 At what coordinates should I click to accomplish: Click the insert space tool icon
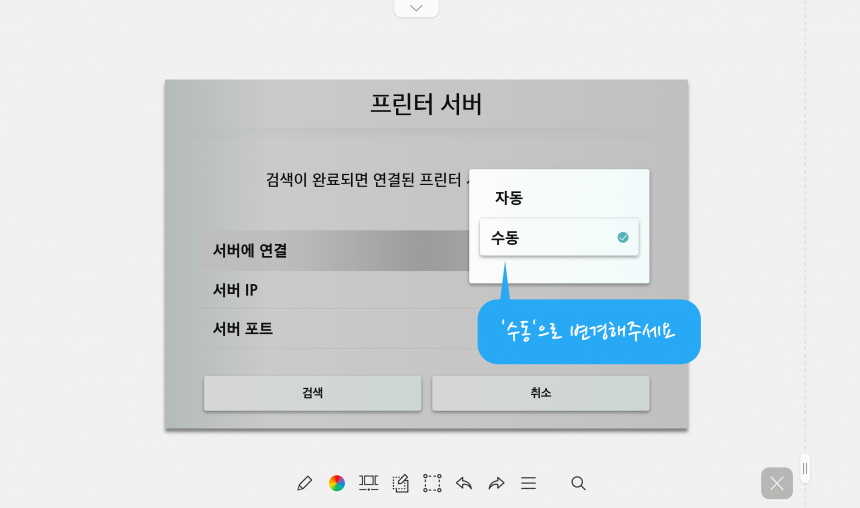pos(369,483)
